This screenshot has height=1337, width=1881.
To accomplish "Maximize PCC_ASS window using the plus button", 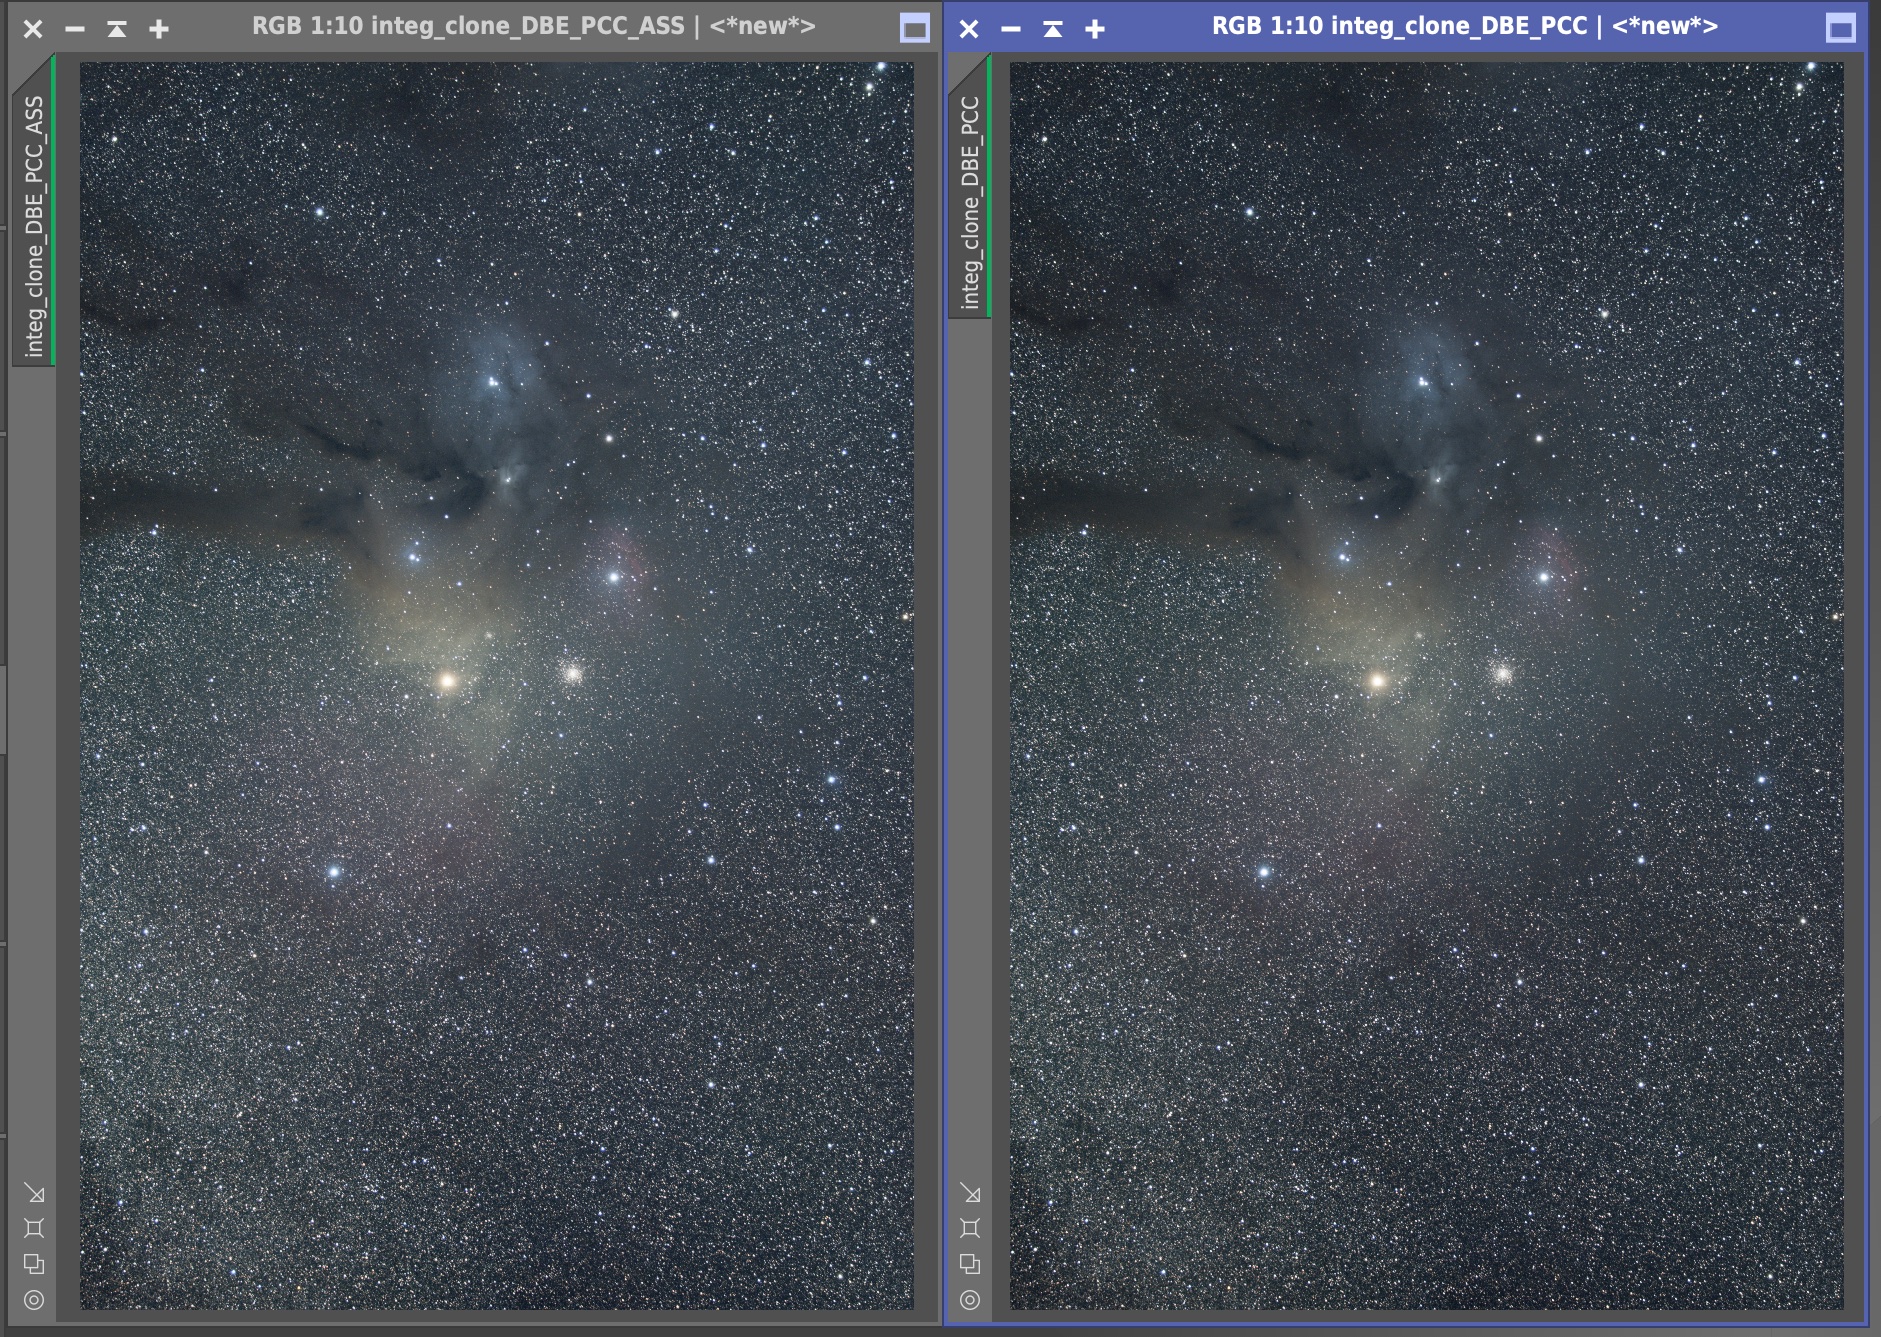I will 159,29.
